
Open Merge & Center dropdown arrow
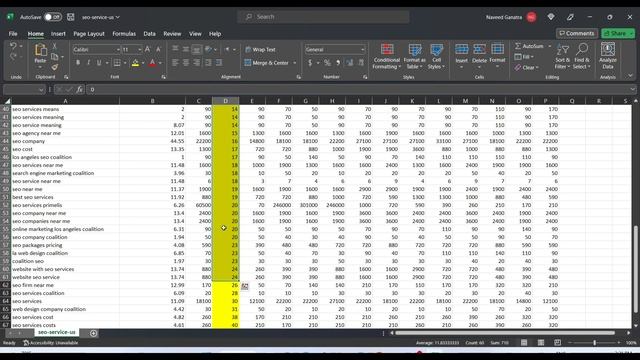295,63
